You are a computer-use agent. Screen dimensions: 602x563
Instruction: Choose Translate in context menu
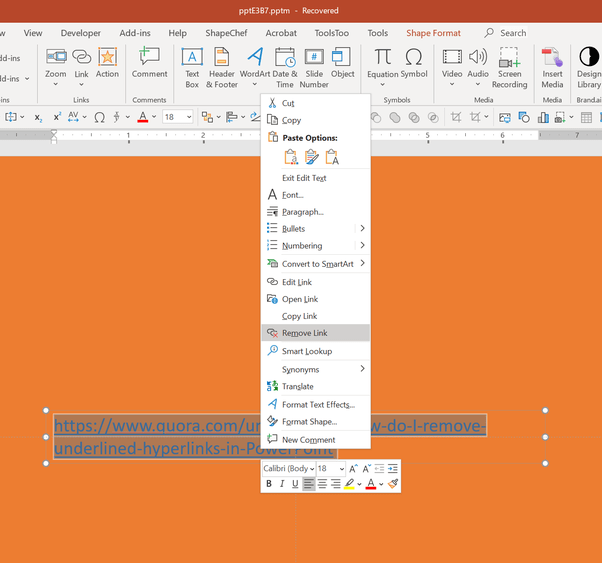[x=316, y=386]
